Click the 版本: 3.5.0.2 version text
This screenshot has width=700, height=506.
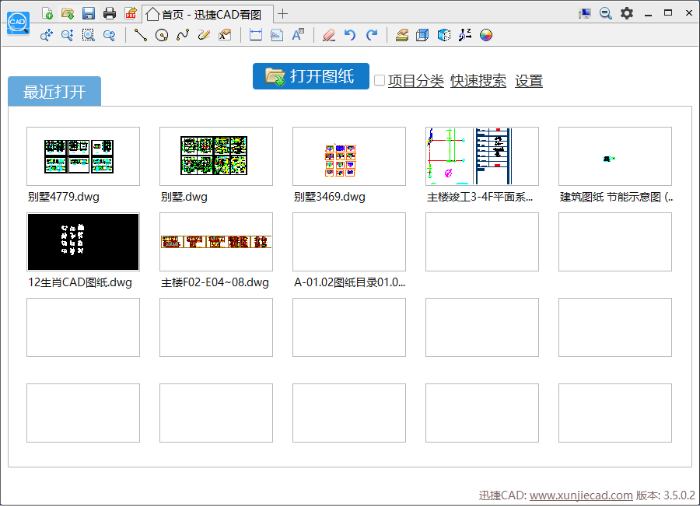[x=666, y=495]
